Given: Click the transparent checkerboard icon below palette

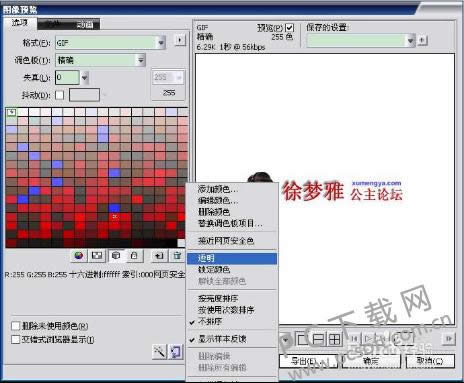Looking at the screenshot, I should (97, 256).
